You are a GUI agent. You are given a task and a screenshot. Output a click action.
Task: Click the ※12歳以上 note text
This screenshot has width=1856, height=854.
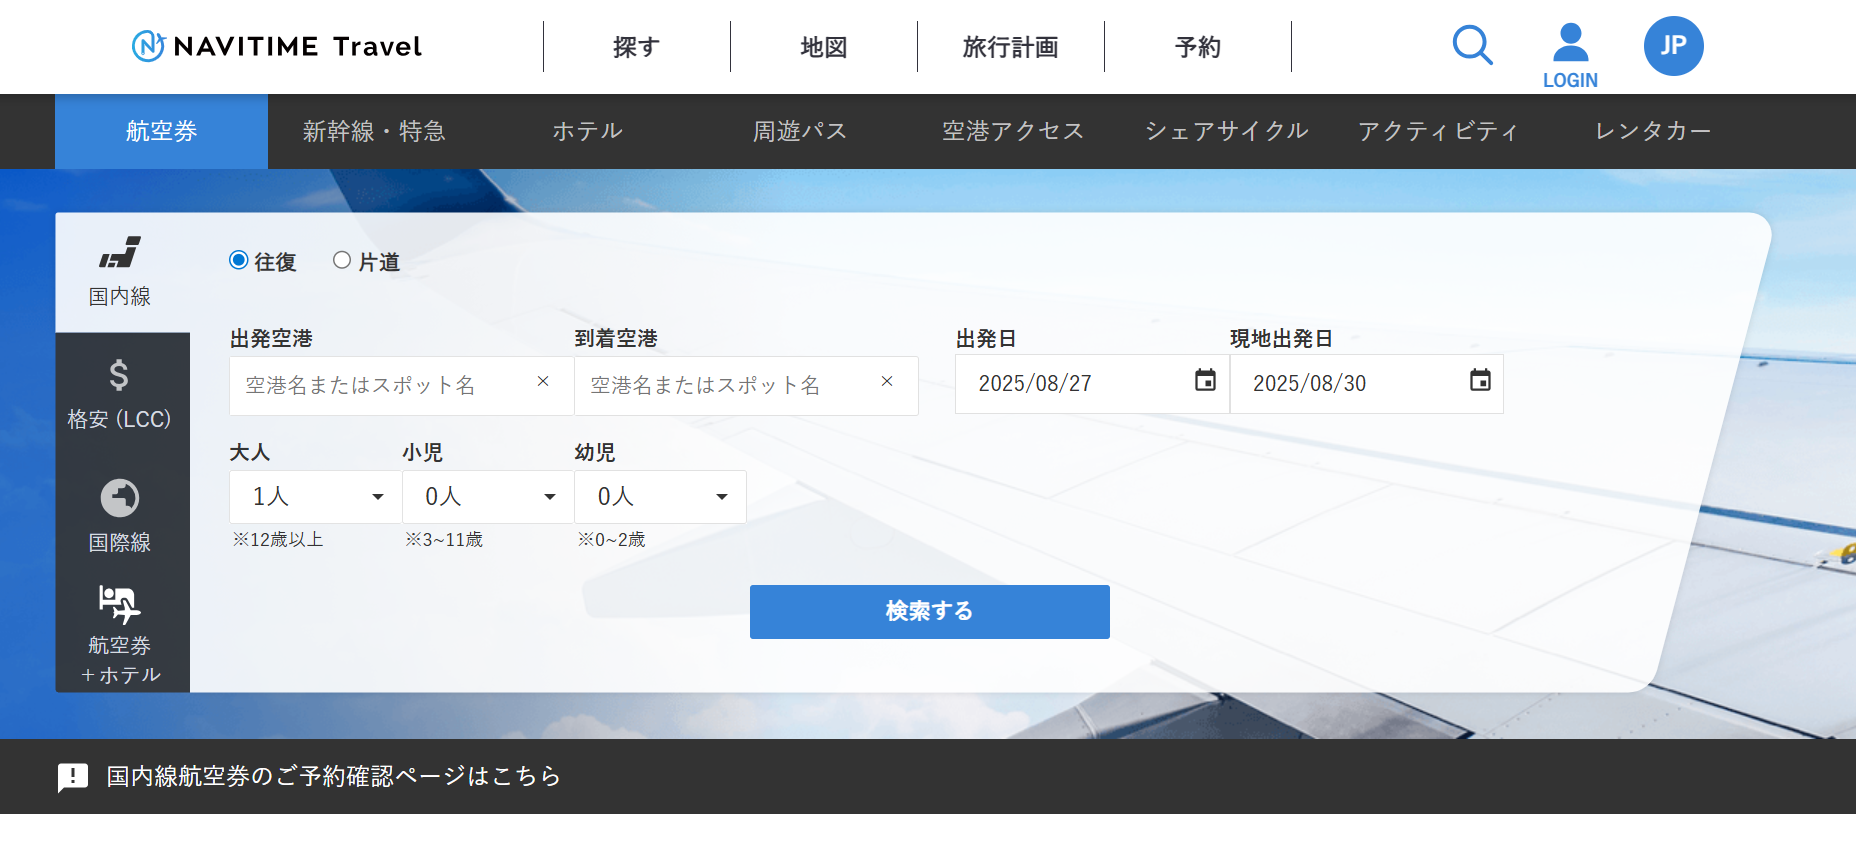click(x=278, y=540)
